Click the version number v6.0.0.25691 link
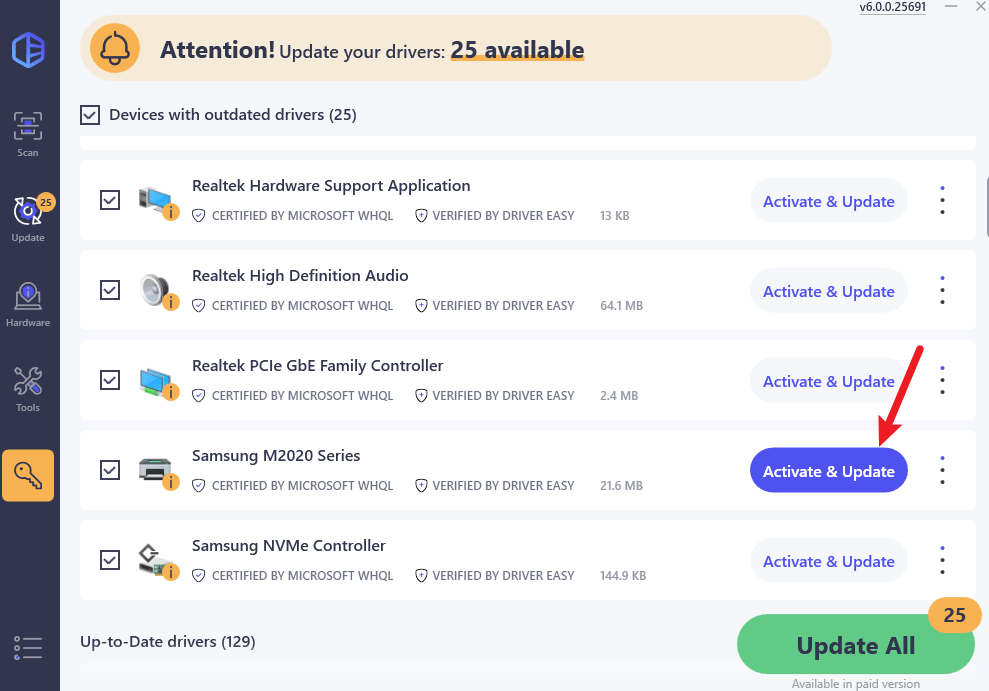Viewport: 989px width, 691px height. point(893,7)
